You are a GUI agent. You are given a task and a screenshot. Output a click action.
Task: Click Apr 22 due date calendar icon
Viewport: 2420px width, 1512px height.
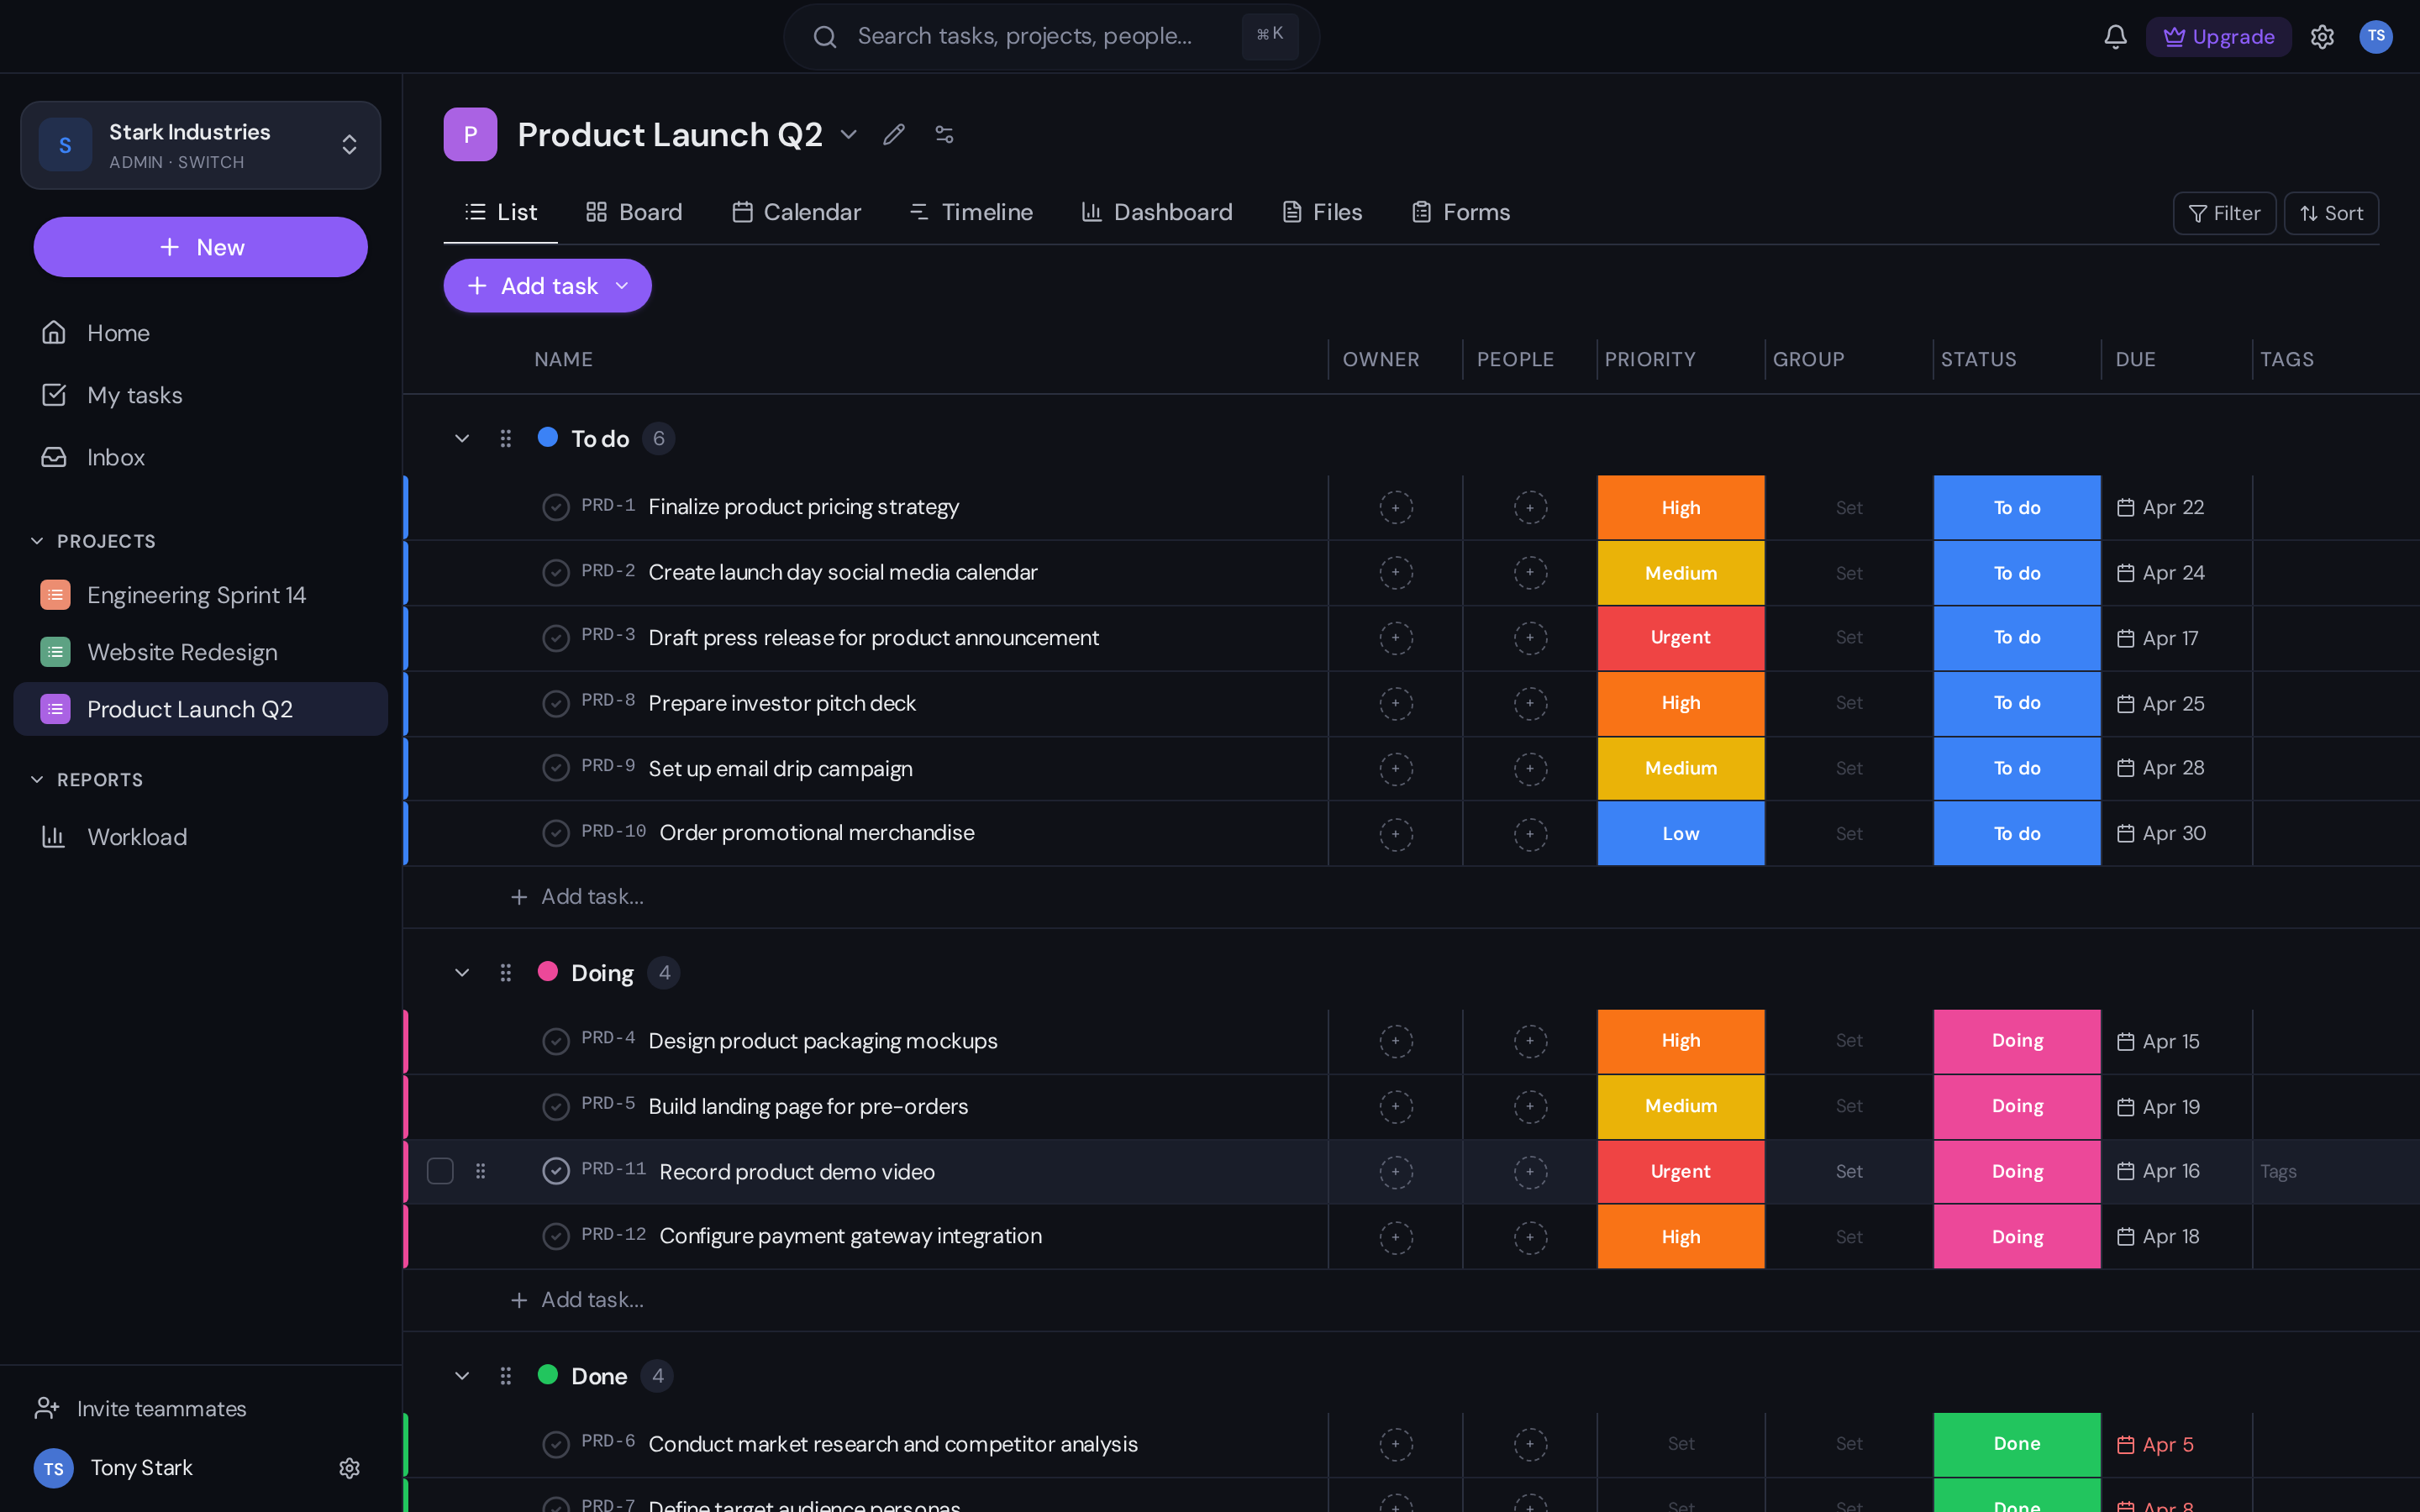click(x=2126, y=507)
